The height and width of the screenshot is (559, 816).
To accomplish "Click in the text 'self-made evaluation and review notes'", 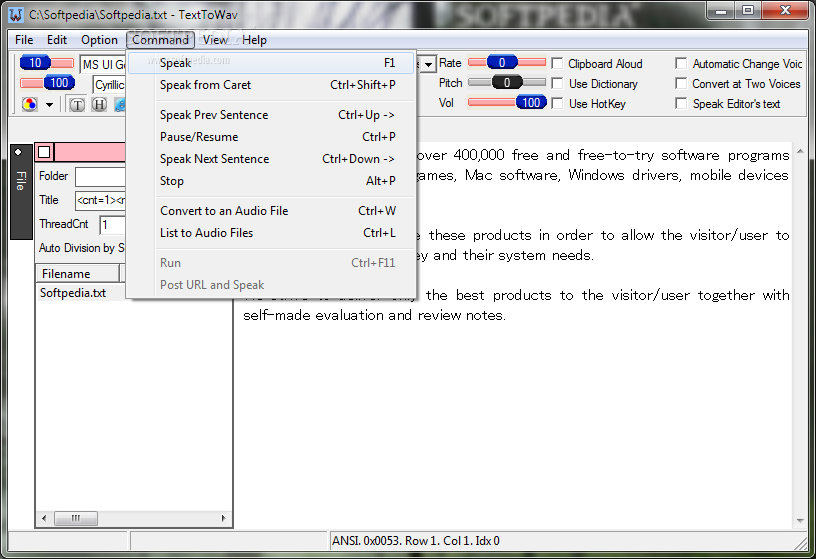I will (374, 315).
